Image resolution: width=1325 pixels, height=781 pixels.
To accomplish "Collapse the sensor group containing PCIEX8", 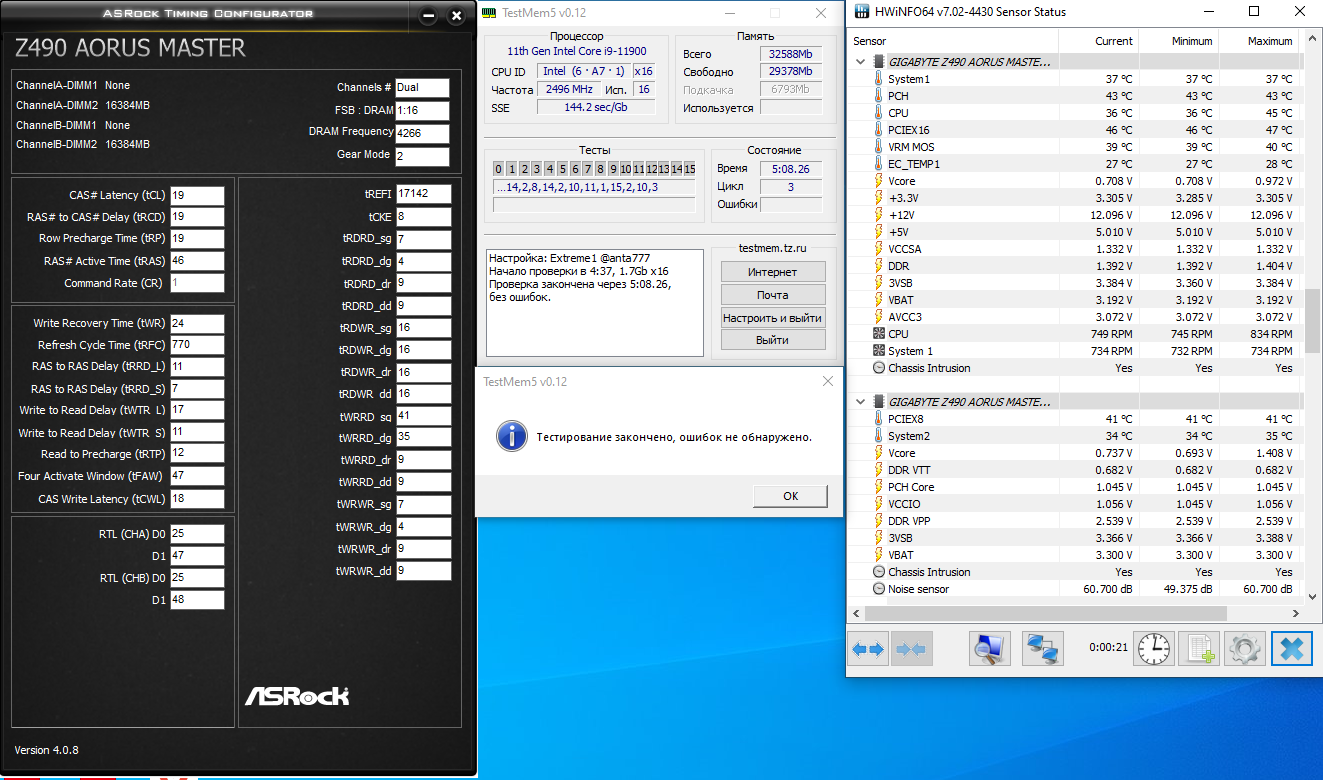I will click(860, 402).
